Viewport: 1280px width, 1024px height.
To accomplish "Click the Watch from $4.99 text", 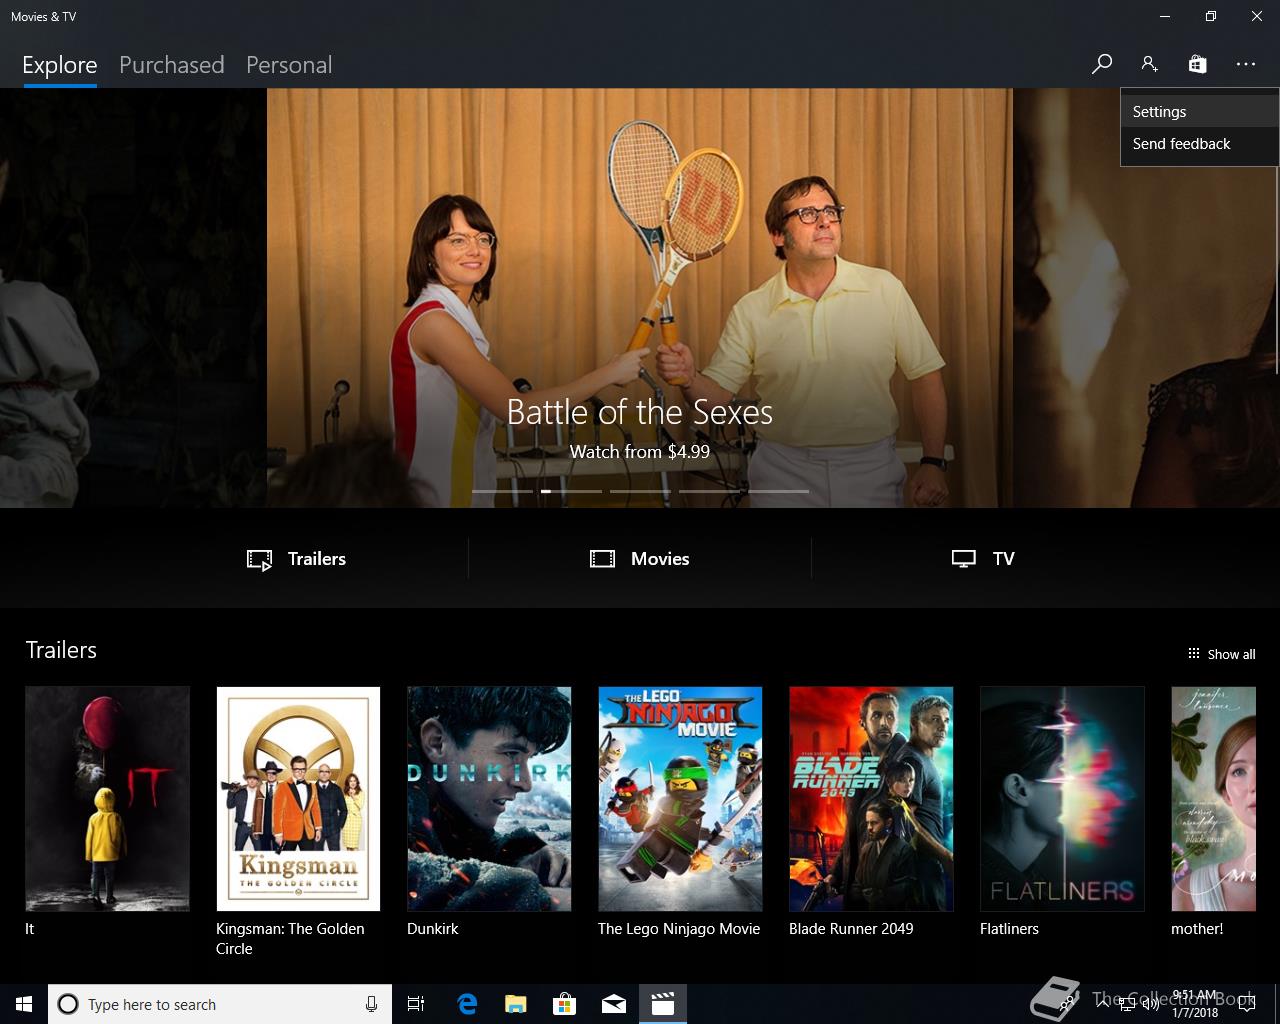I will pos(640,452).
